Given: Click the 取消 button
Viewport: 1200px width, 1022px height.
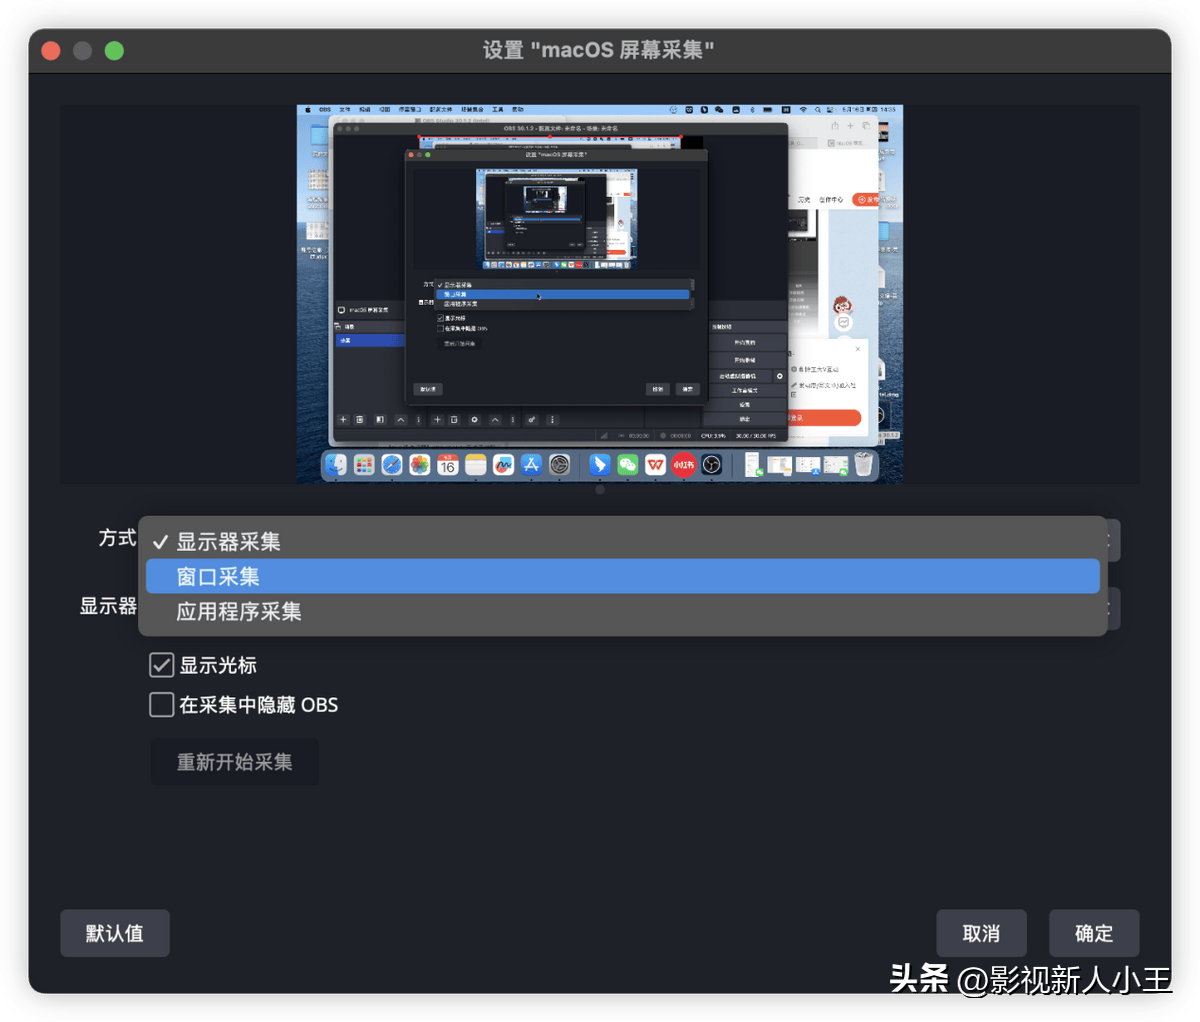Looking at the screenshot, I should (x=980, y=933).
